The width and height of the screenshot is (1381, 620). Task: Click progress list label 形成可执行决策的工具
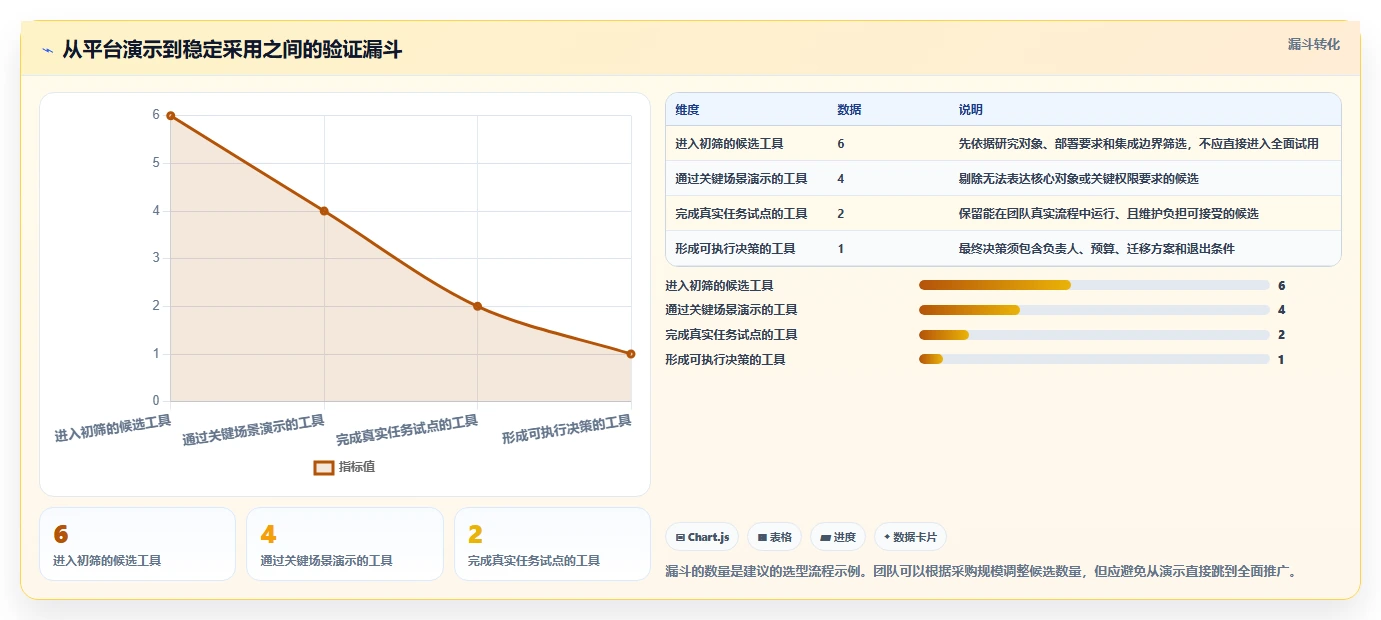pos(726,359)
